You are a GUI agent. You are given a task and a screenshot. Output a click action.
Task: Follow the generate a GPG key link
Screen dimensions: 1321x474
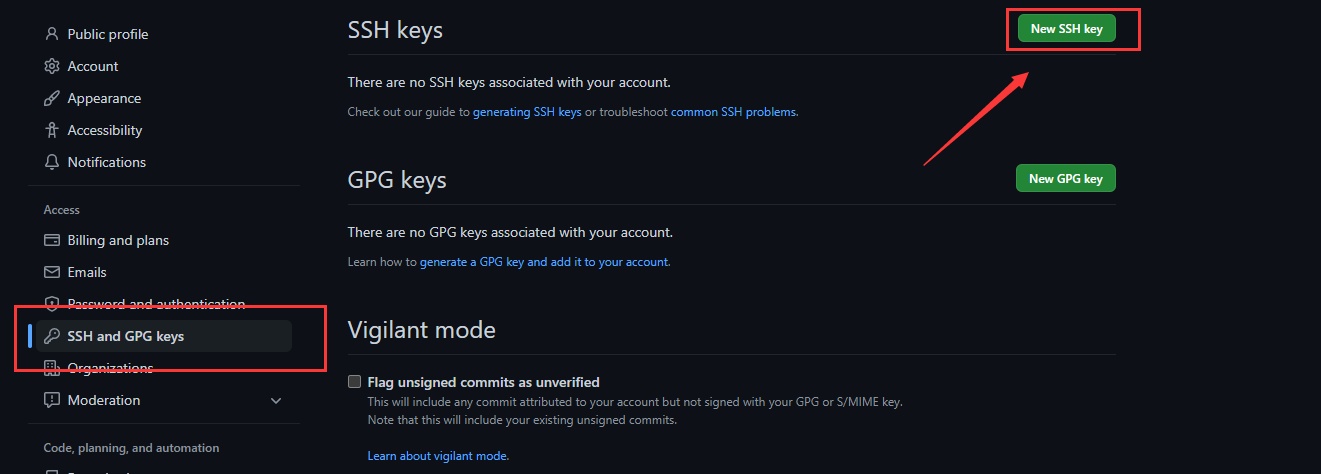pos(544,262)
